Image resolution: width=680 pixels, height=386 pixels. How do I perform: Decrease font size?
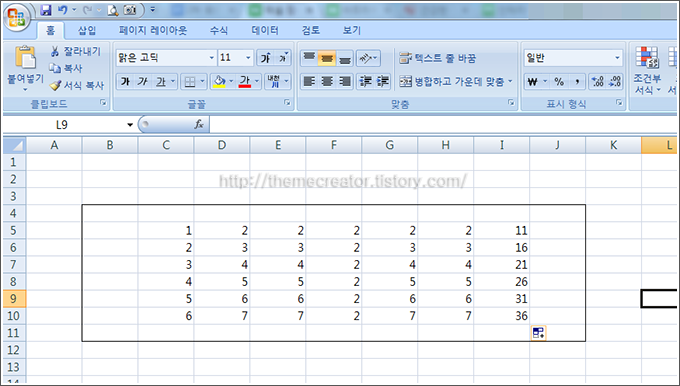tap(283, 58)
